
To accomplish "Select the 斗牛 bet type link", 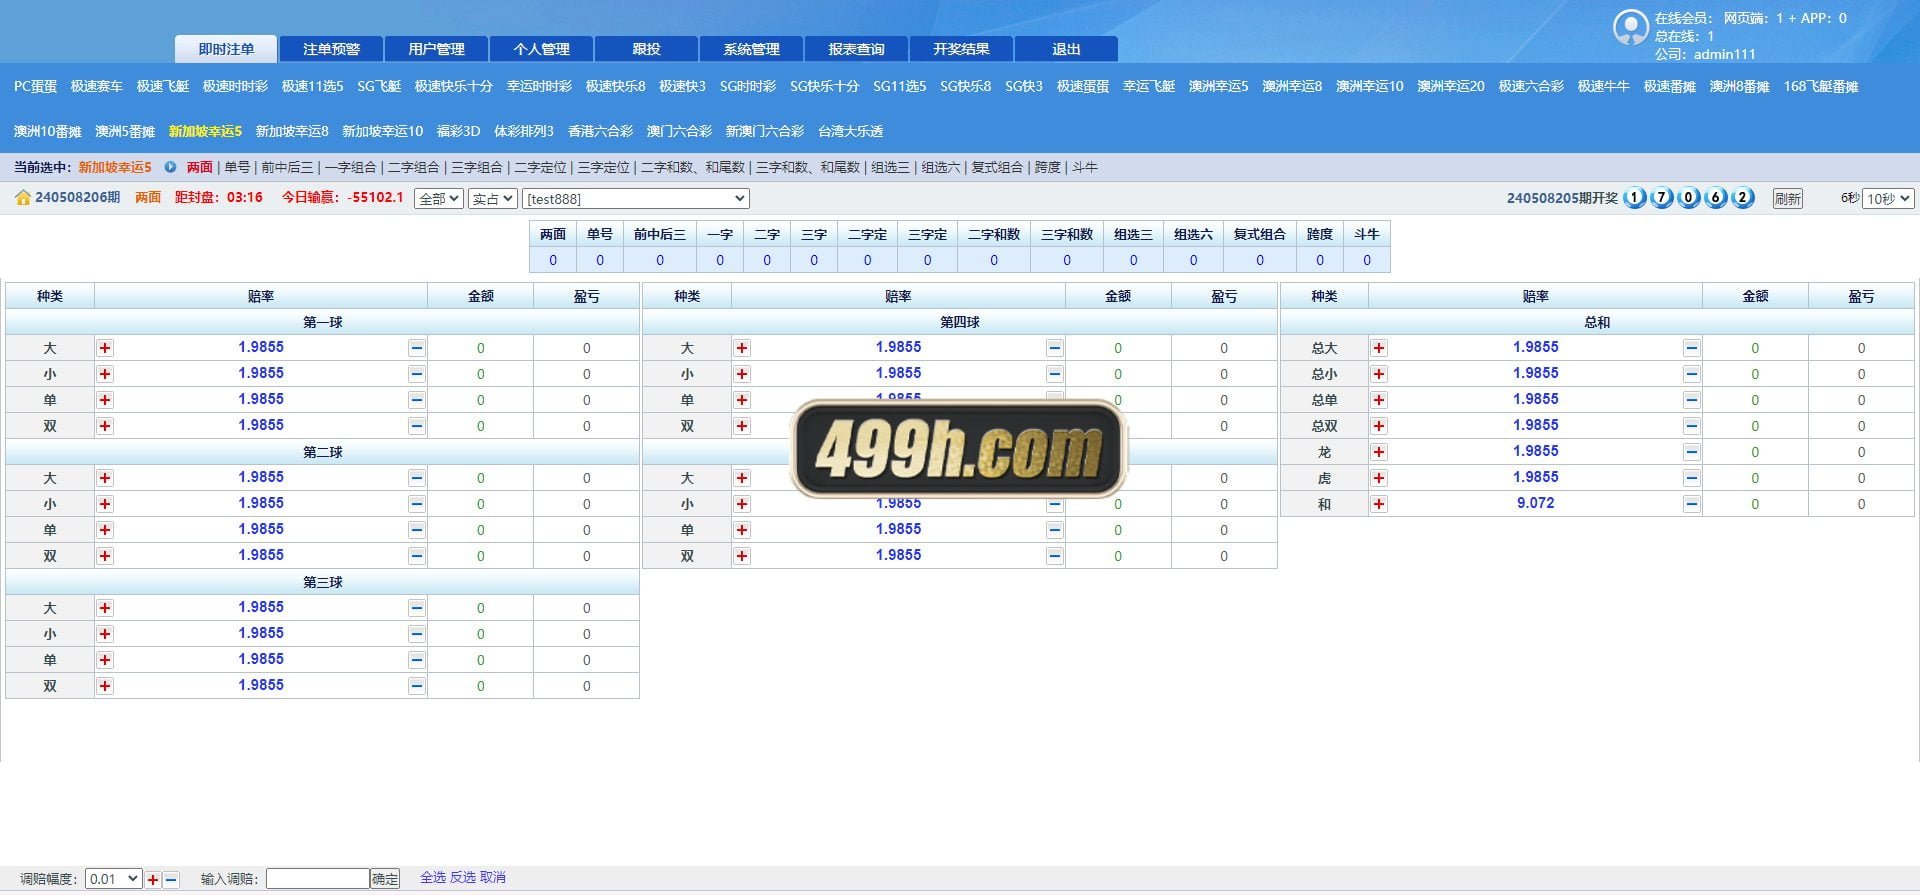I will pos(1085,168).
